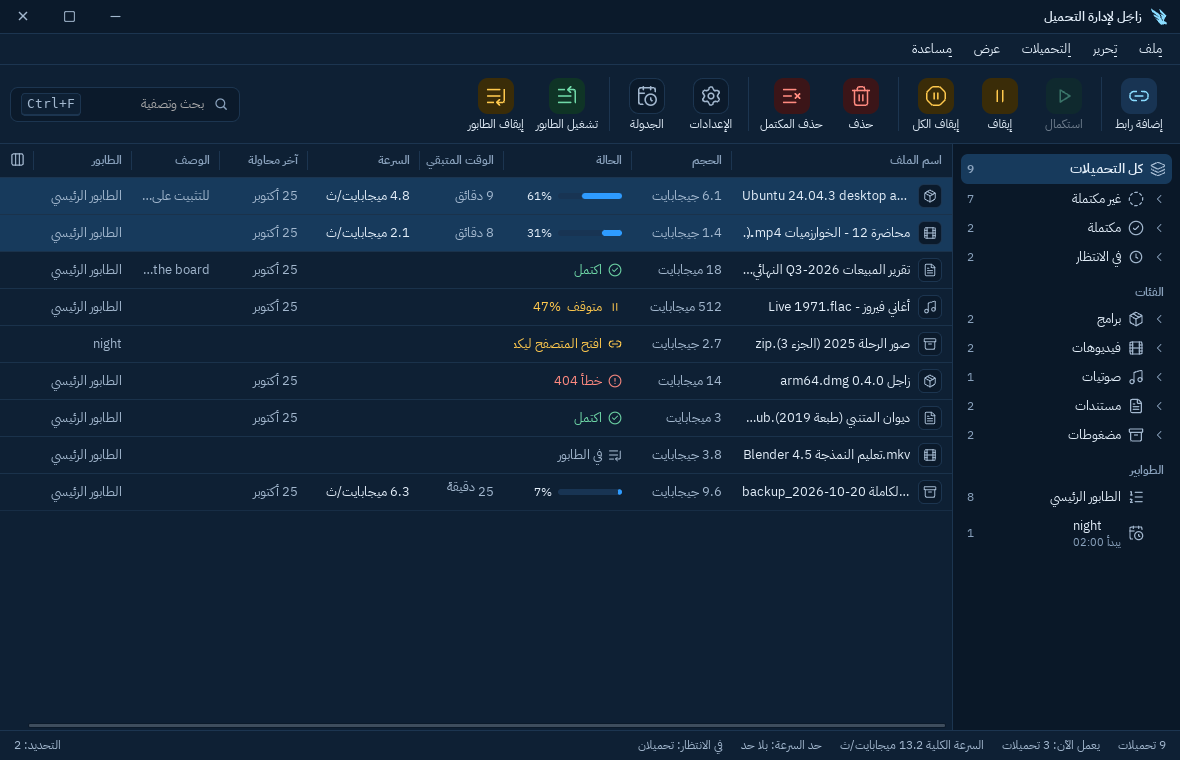Click the 61% progress bar of Ubuntu row
This screenshot has height=760, width=1180.
[x=590, y=196]
